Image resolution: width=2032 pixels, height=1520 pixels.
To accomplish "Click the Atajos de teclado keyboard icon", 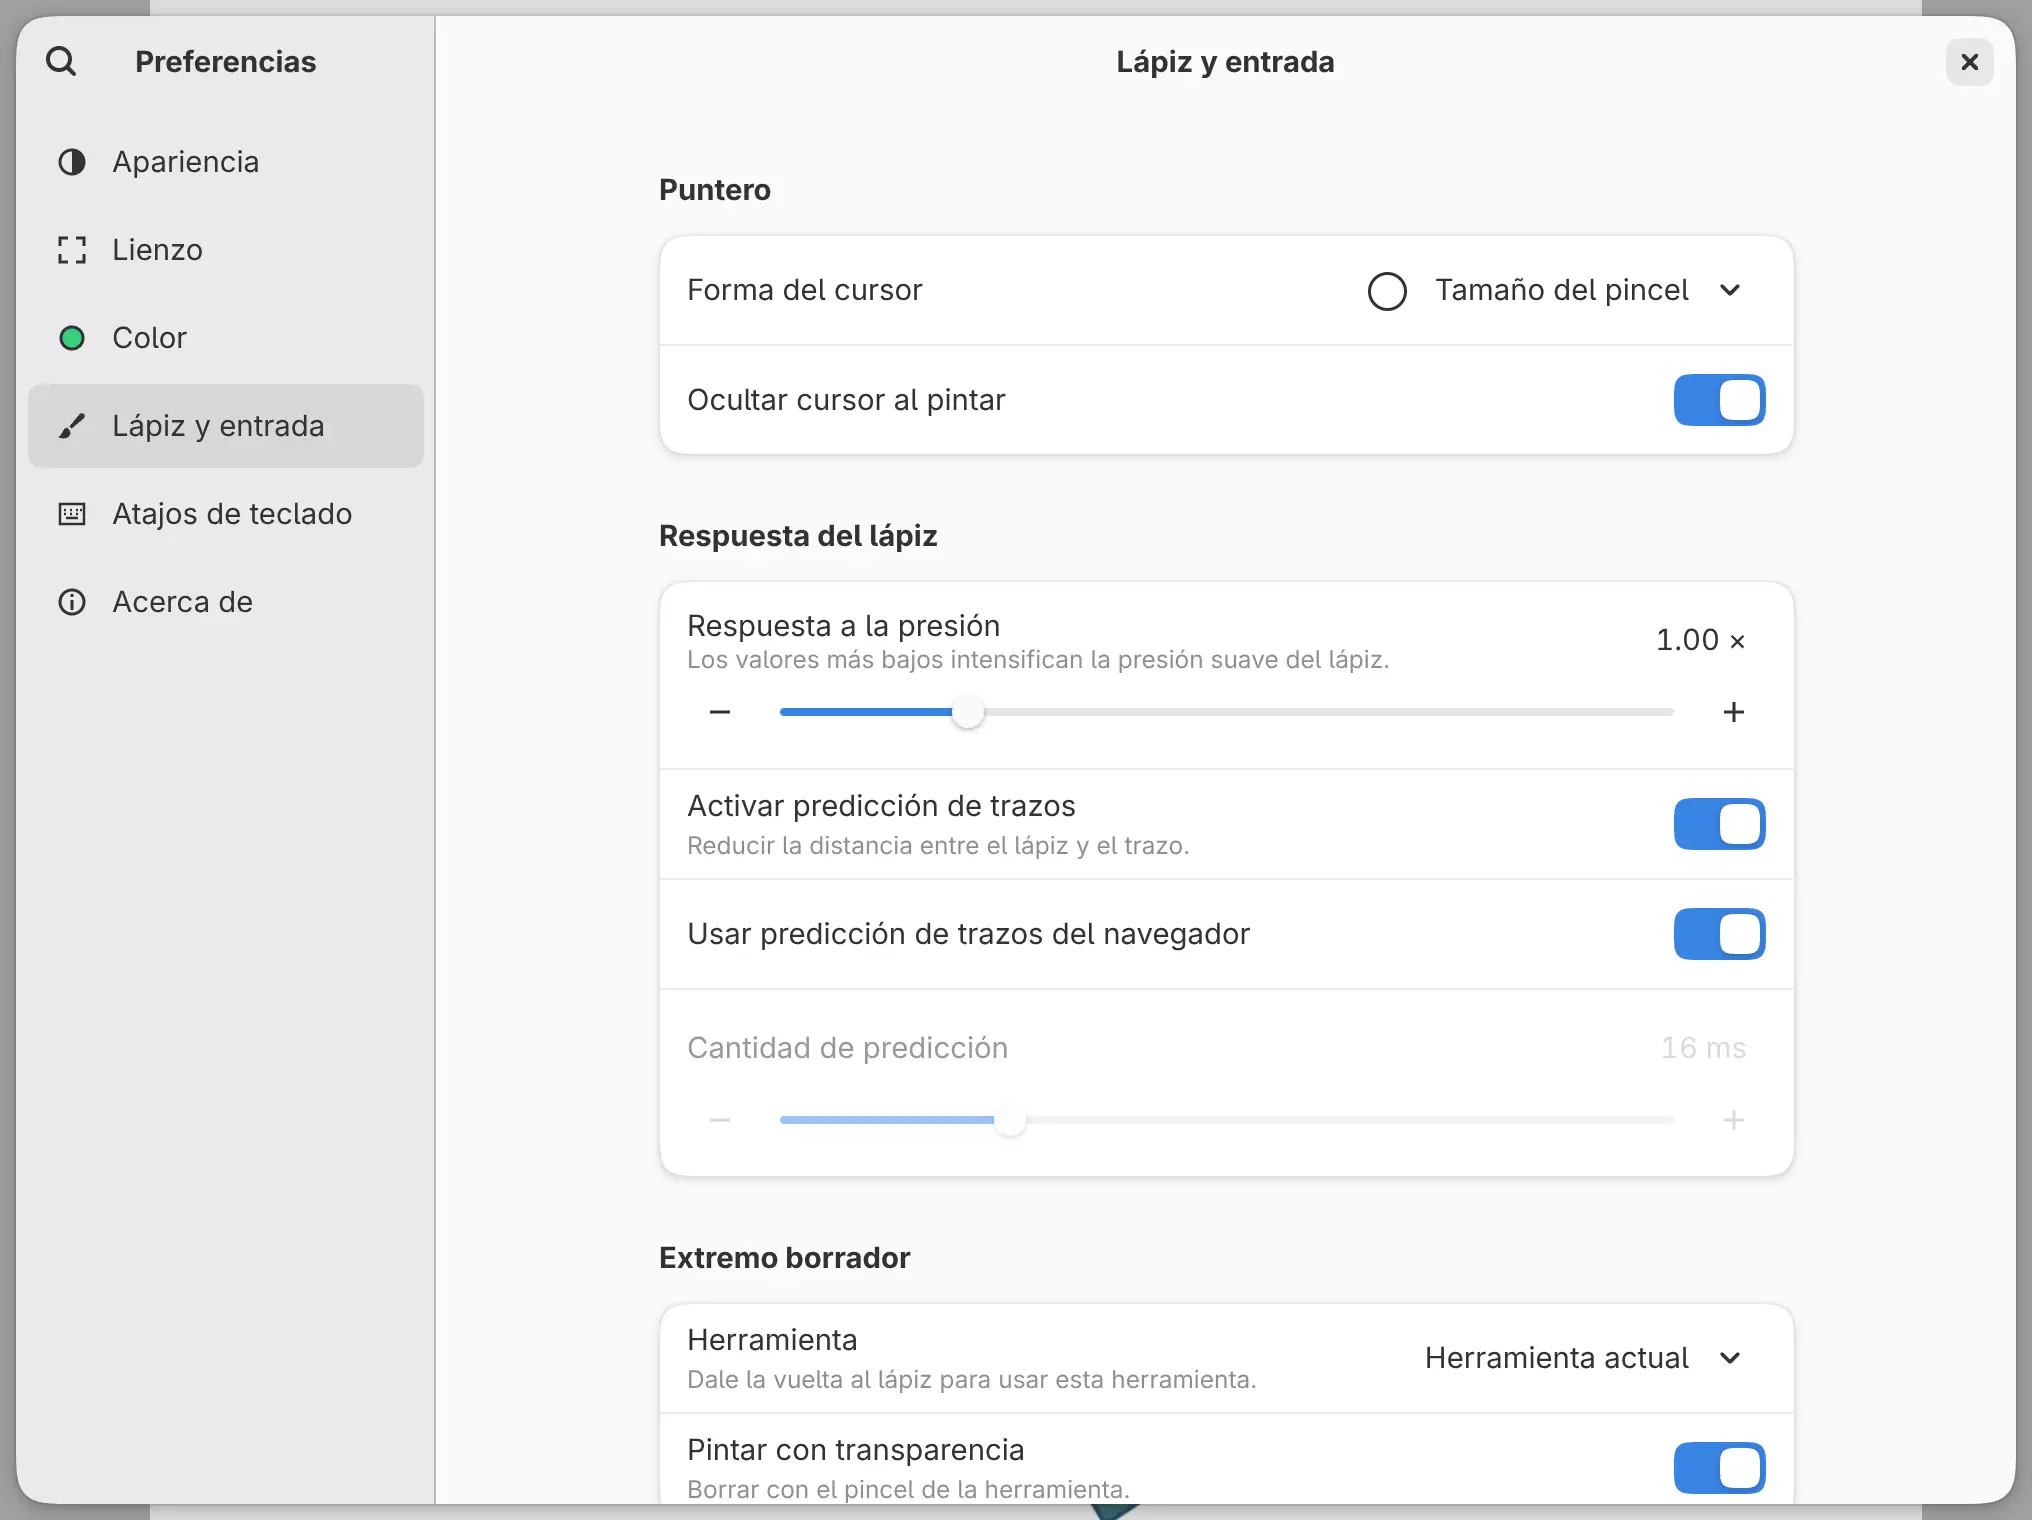I will (x=72, y=514).
